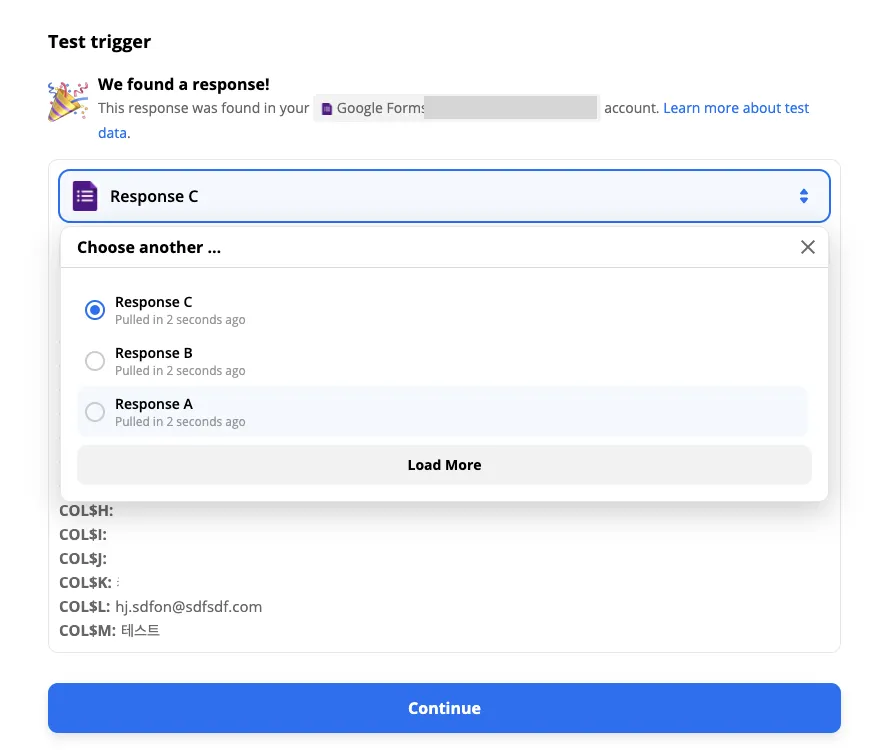
Task: Select the Response A radio button
Action: pos(95,412)
